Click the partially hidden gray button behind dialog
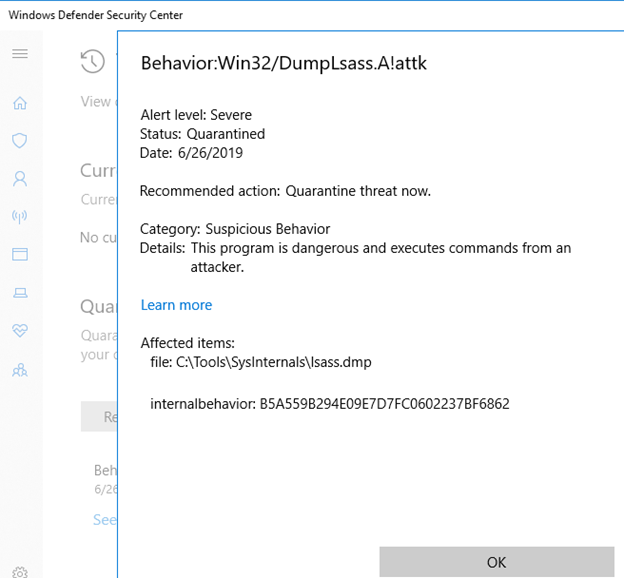 pyautogui.click(x=99, y=416)
